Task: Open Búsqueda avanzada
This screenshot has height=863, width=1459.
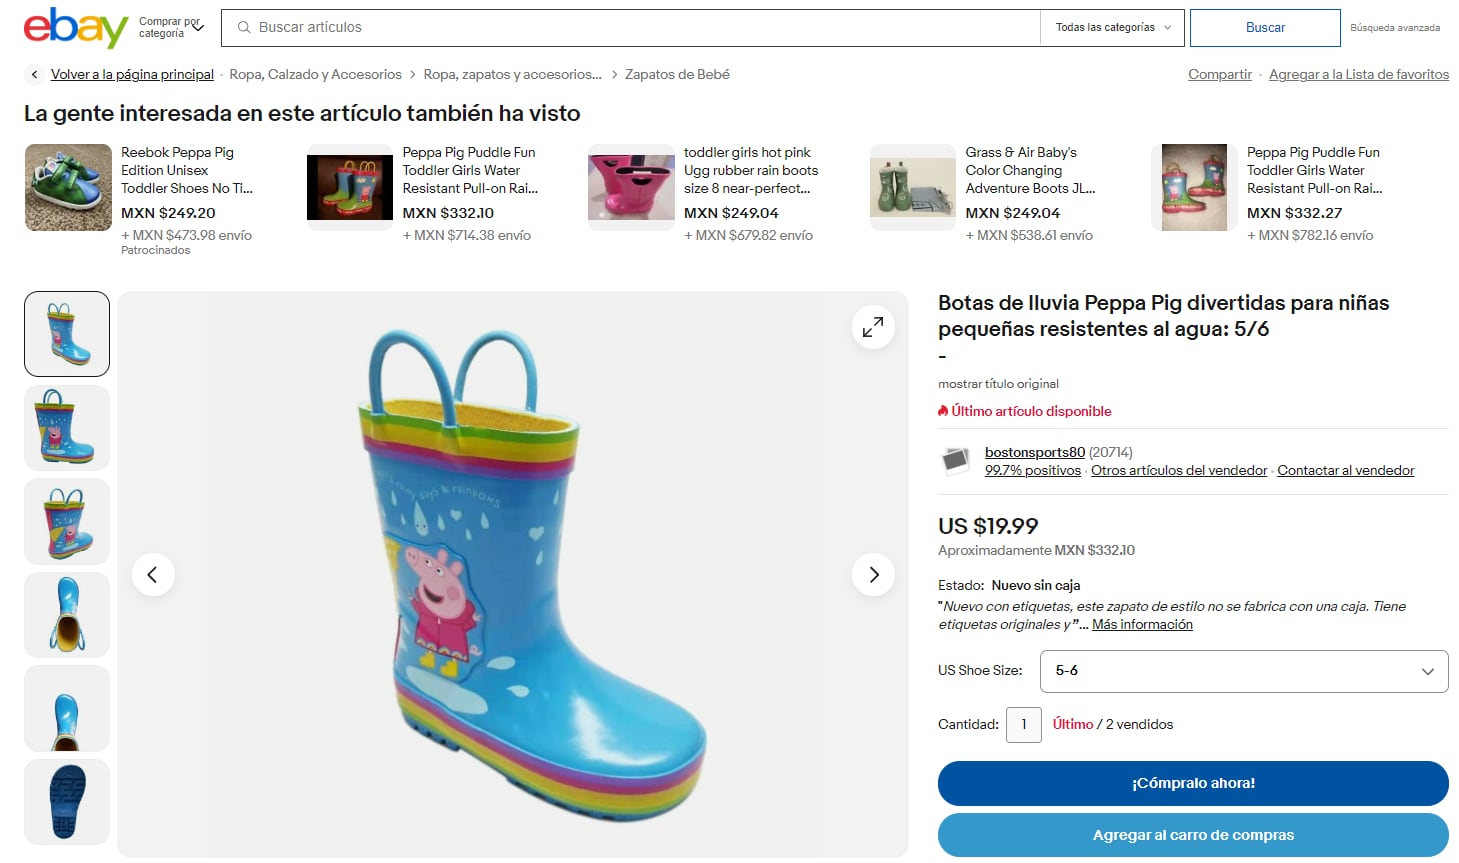Action: (x=1396, y=29)
